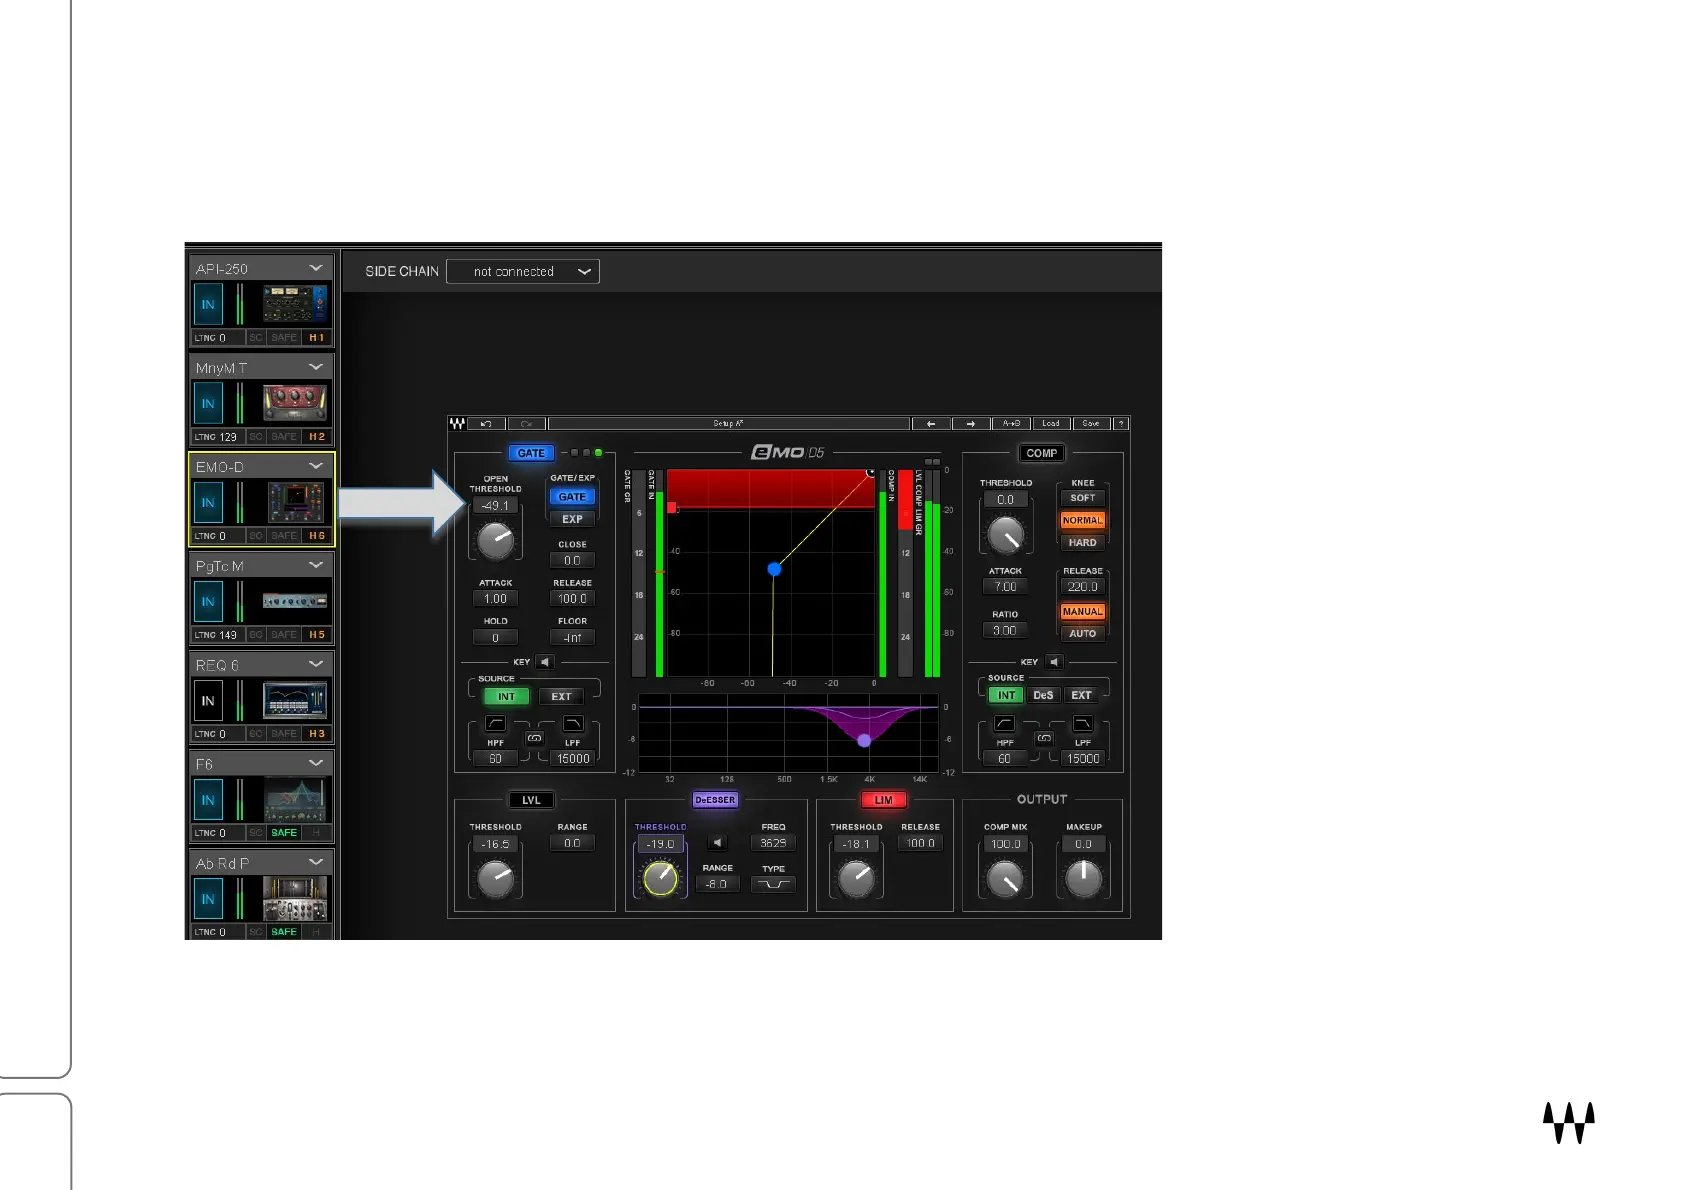Set gate key source to EXT
This screenshot has height=1190, width=1682.
click(561, 697)
